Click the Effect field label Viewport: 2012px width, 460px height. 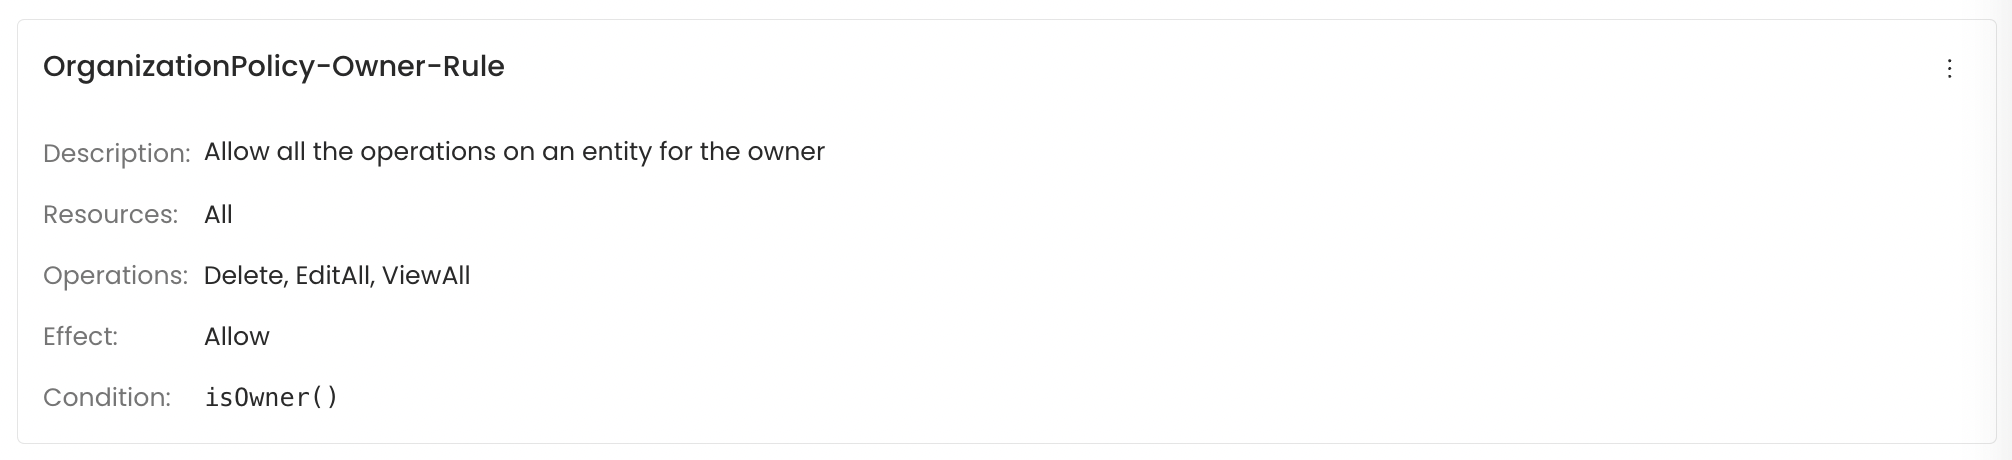click(x=80, y=336)
